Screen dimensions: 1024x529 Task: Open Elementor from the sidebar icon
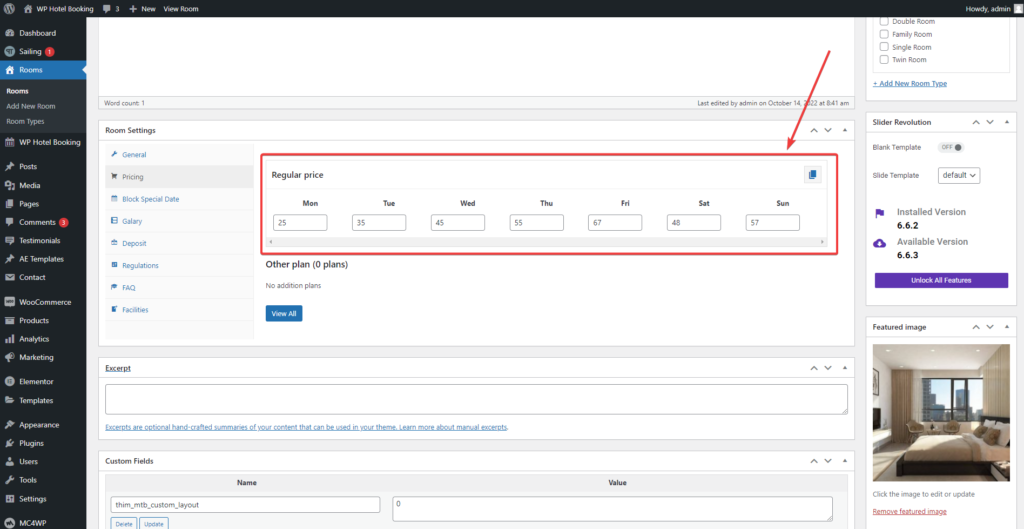point(9,381)
